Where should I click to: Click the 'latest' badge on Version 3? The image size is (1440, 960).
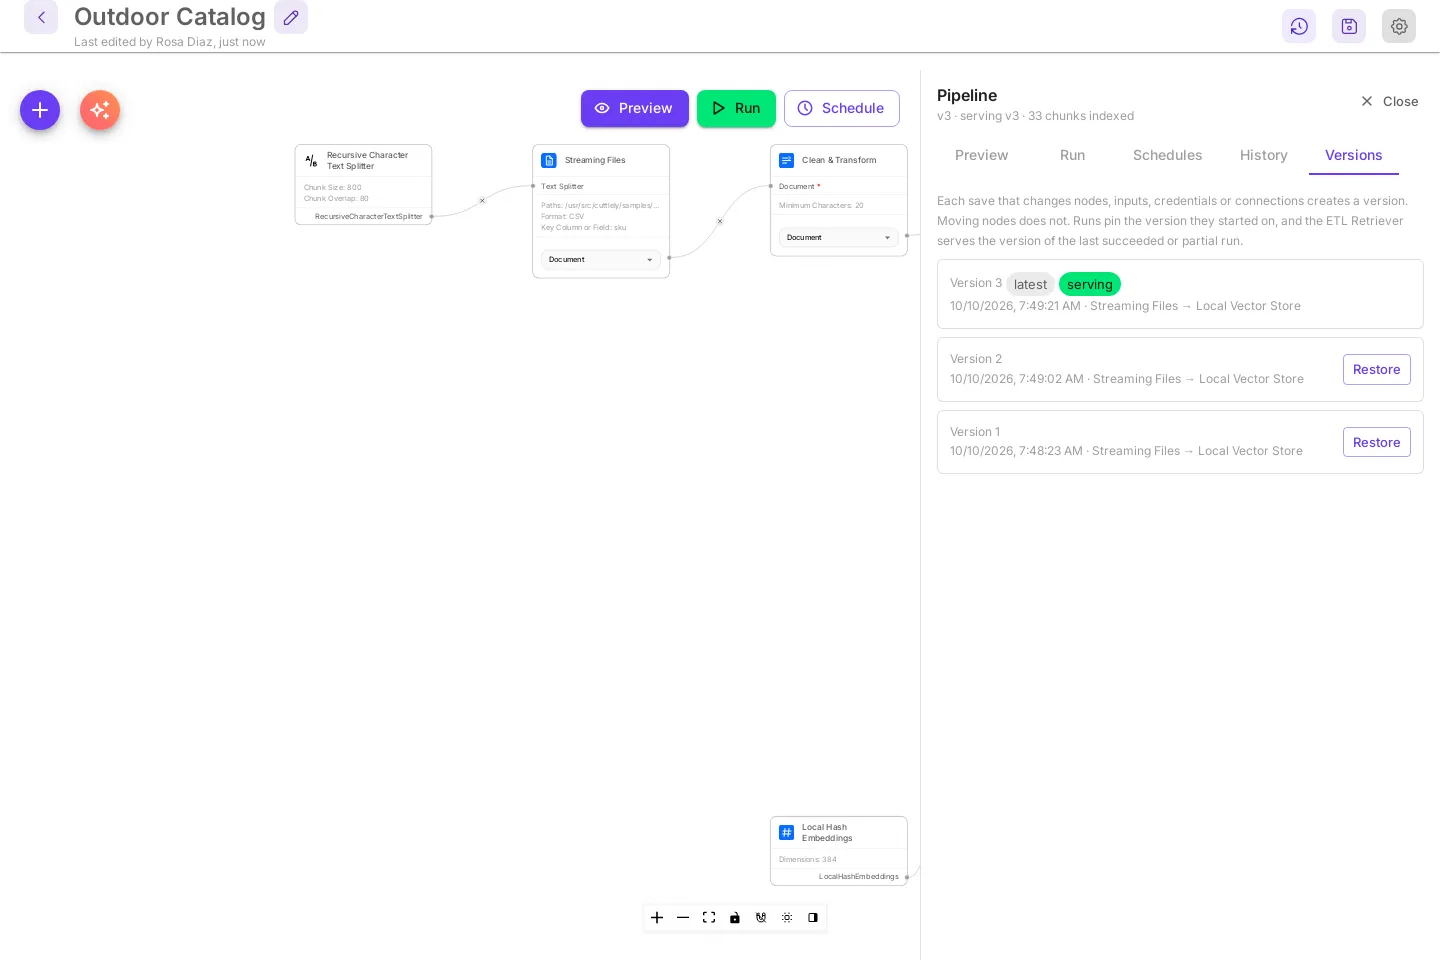[1030, 284]
